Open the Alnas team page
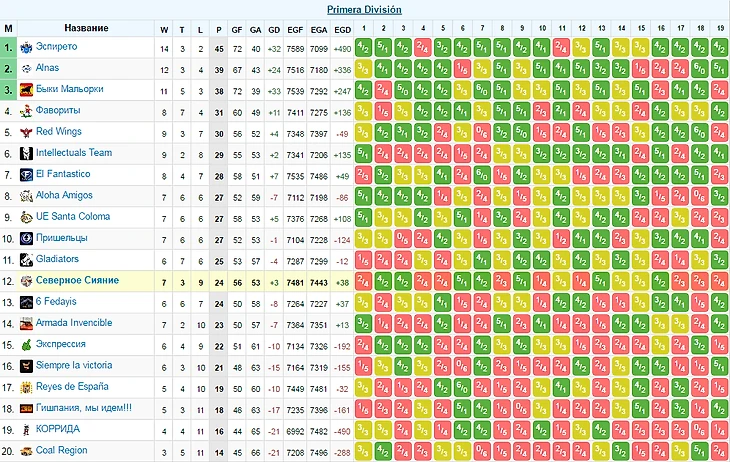Screen dimensions: 730x462 pos(47,68)
